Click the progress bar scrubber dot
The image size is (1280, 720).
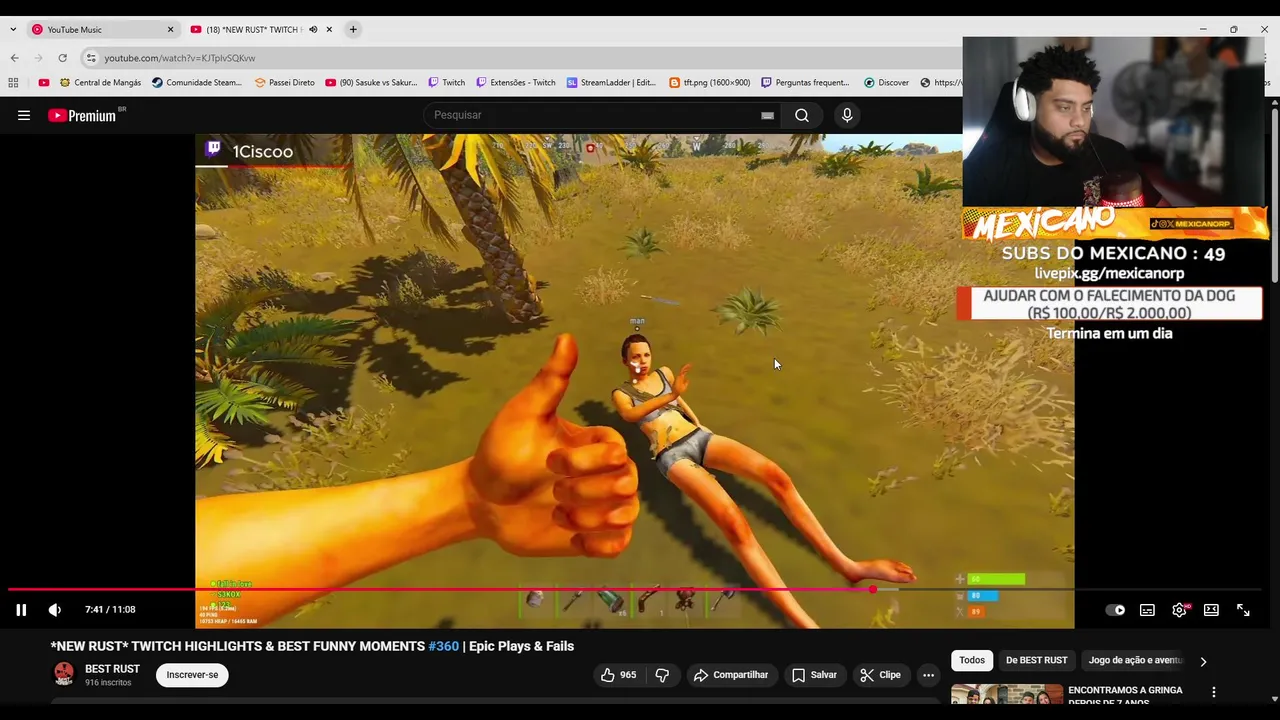pos(873,590)
